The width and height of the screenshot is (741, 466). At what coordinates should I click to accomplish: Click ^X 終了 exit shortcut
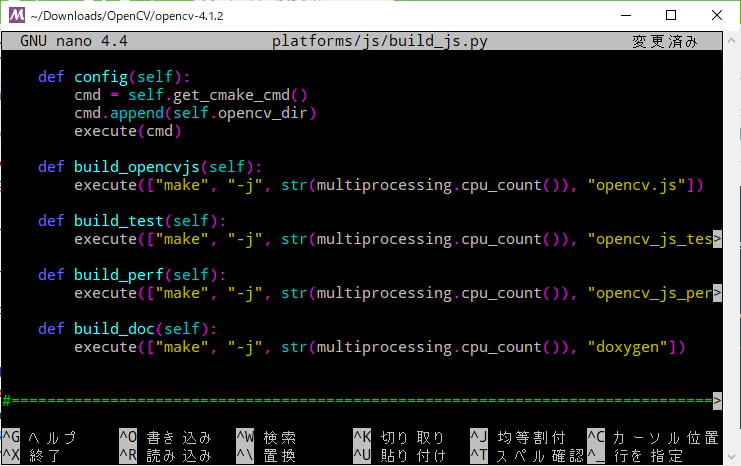pyautogui.click(x=32, y=455)
